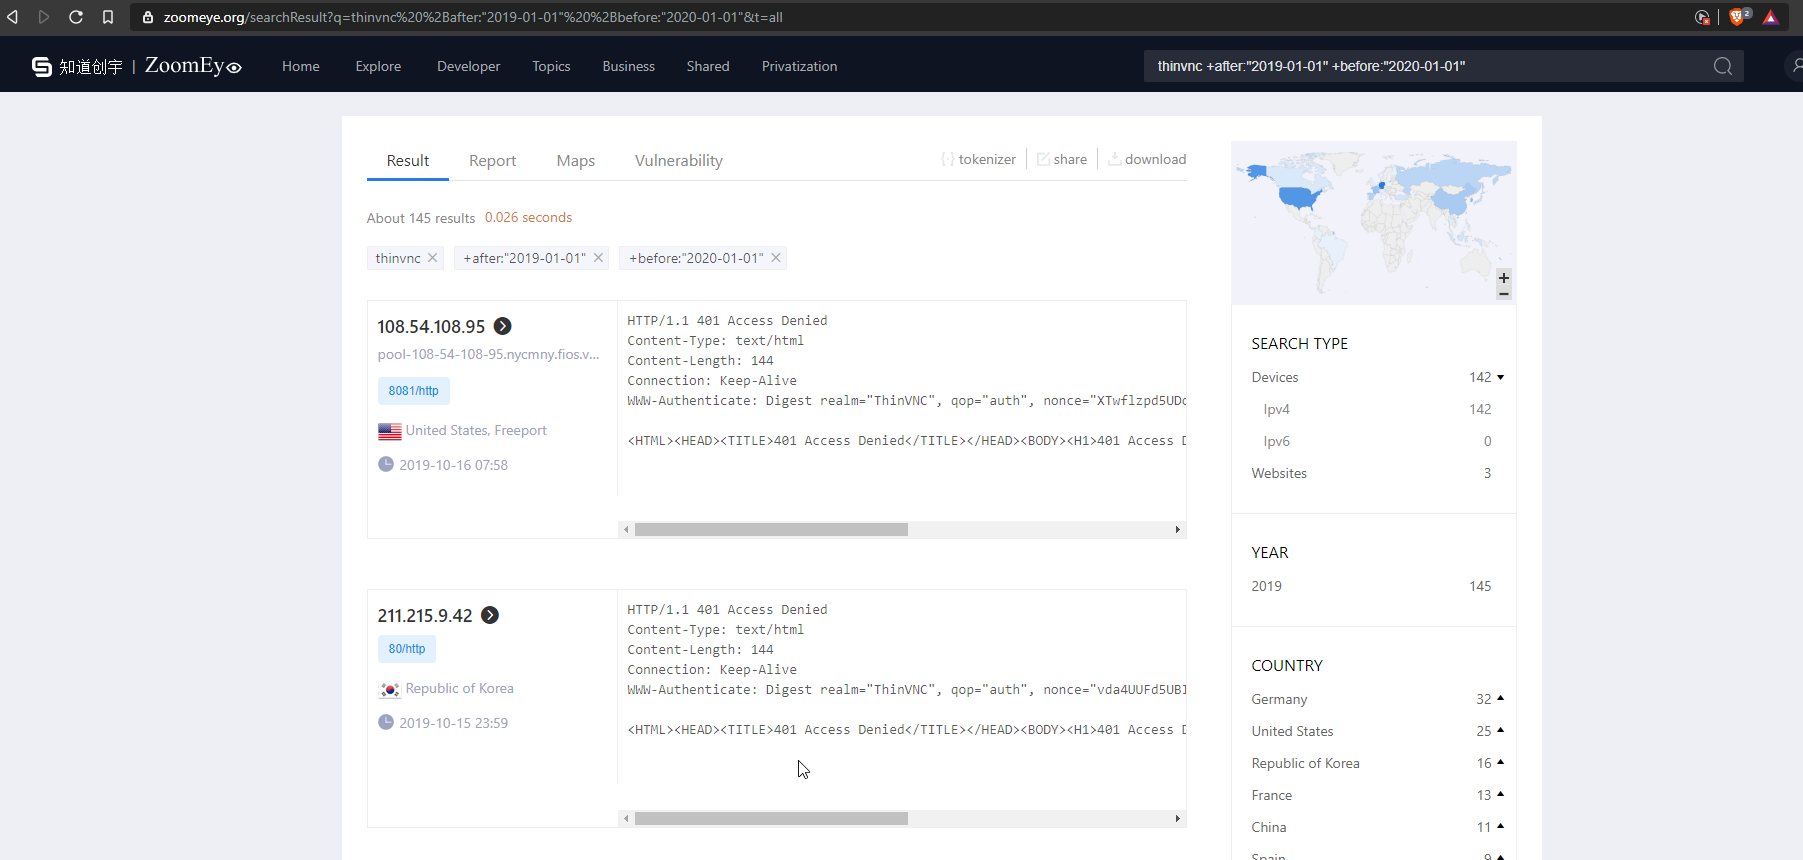Open the Explore menu item
This screenshot has width=1803, height=860.
[378, 66]
